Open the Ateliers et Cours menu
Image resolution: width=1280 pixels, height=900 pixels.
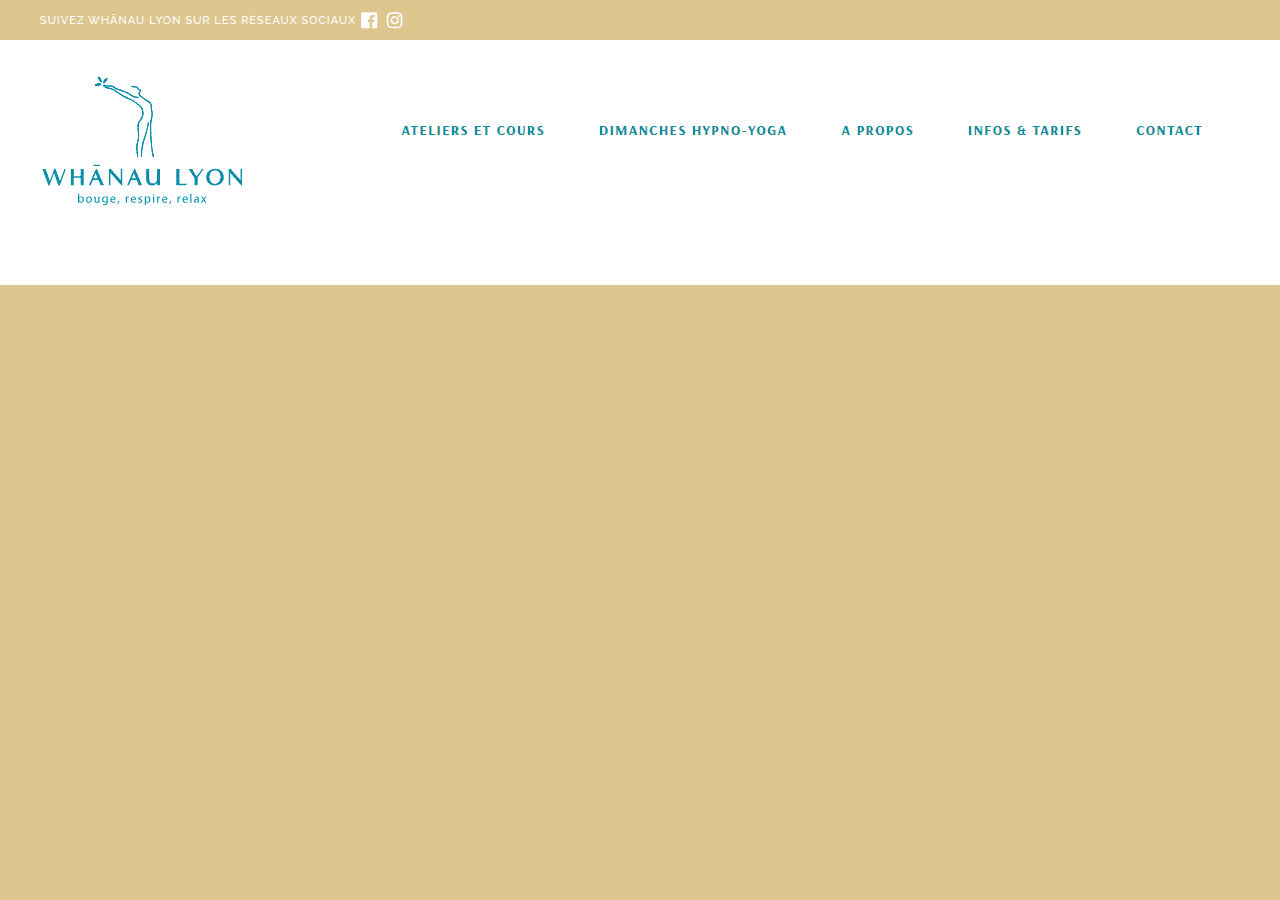point(473,131)
